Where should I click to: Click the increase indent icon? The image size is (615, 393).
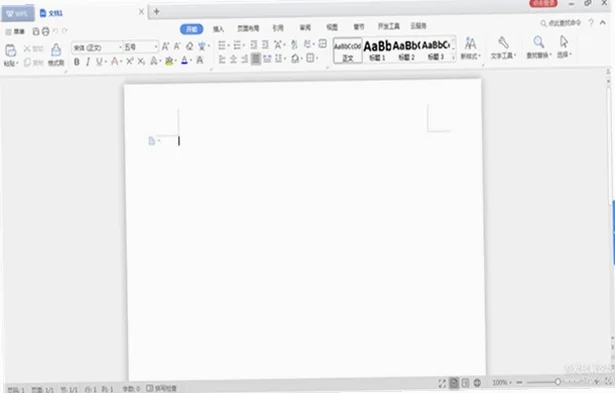(x=265, y=45)
